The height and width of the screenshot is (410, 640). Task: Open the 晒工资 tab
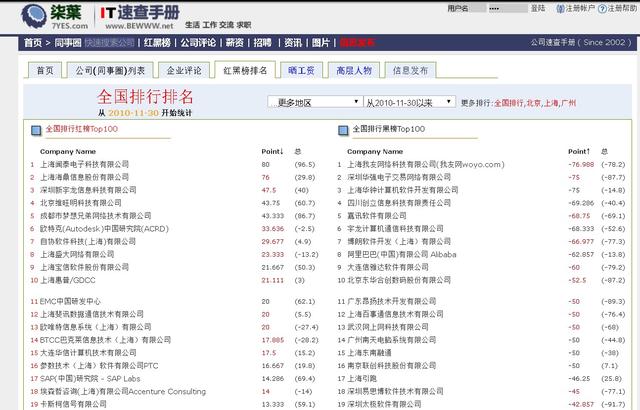tap(301, 70)
